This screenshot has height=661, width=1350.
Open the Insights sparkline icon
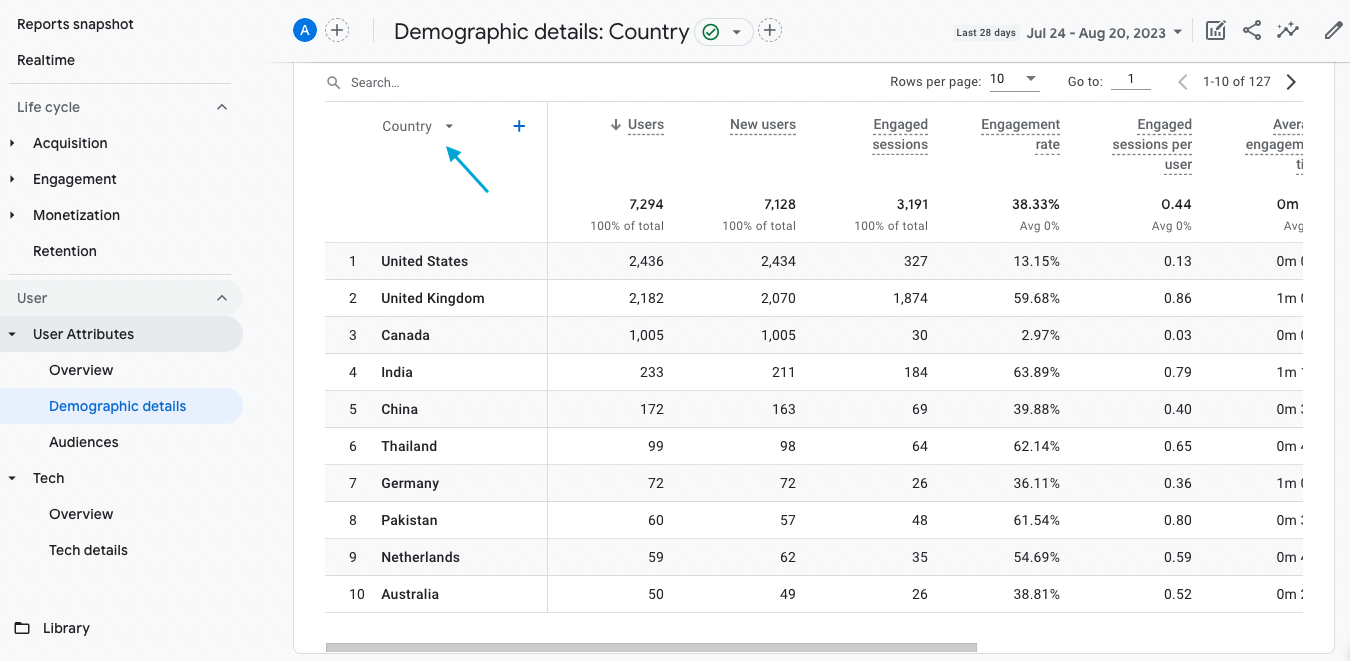click(1288, 31)
